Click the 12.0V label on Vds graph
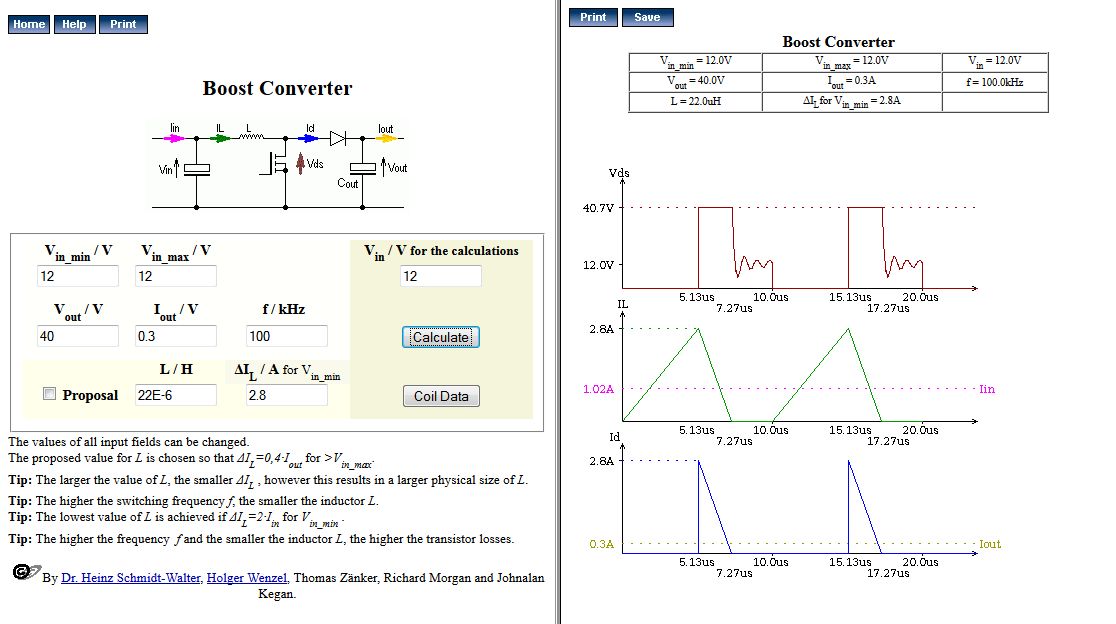Image resolution: width=1116 pixels, height=624 pixels. coord(598,265)
